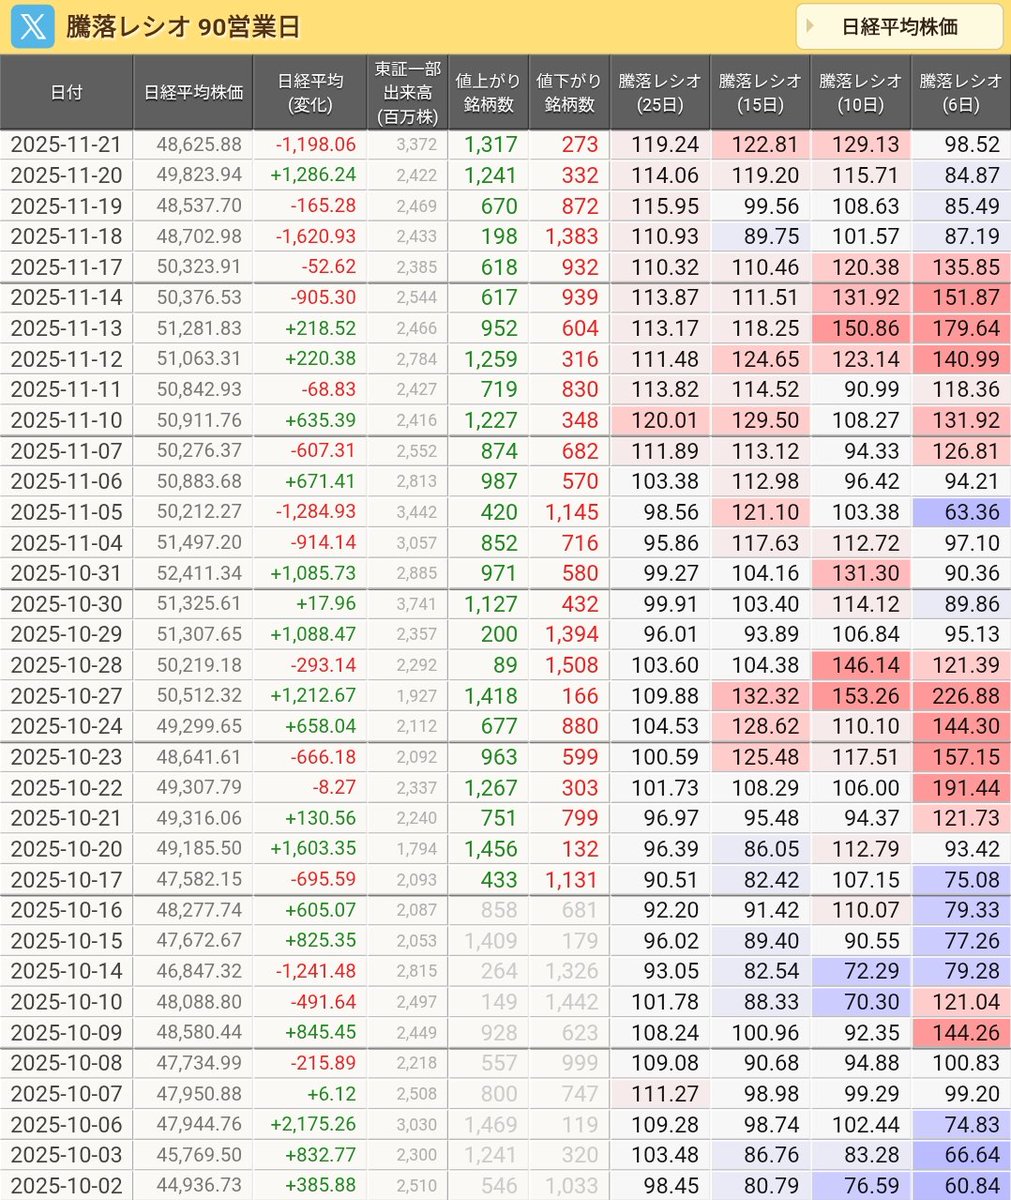Click the 騰落レシオ(15日) column header
This screenshot has width=1011, height=1200.
click(x=760, y=92)
